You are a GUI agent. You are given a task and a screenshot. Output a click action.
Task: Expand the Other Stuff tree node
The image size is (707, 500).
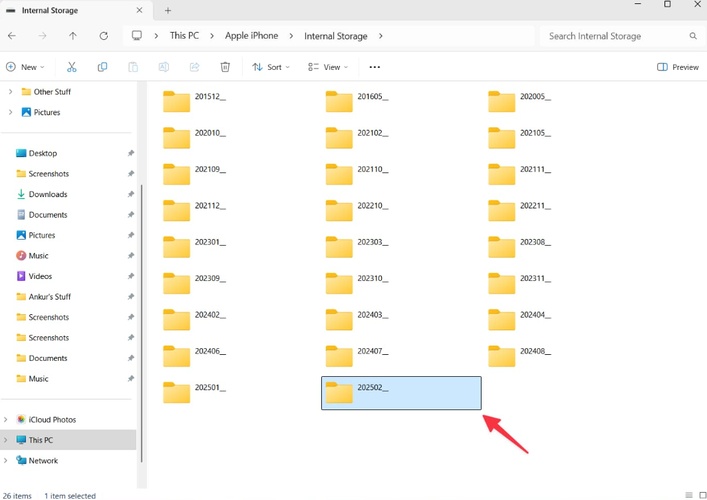point(10,92)
